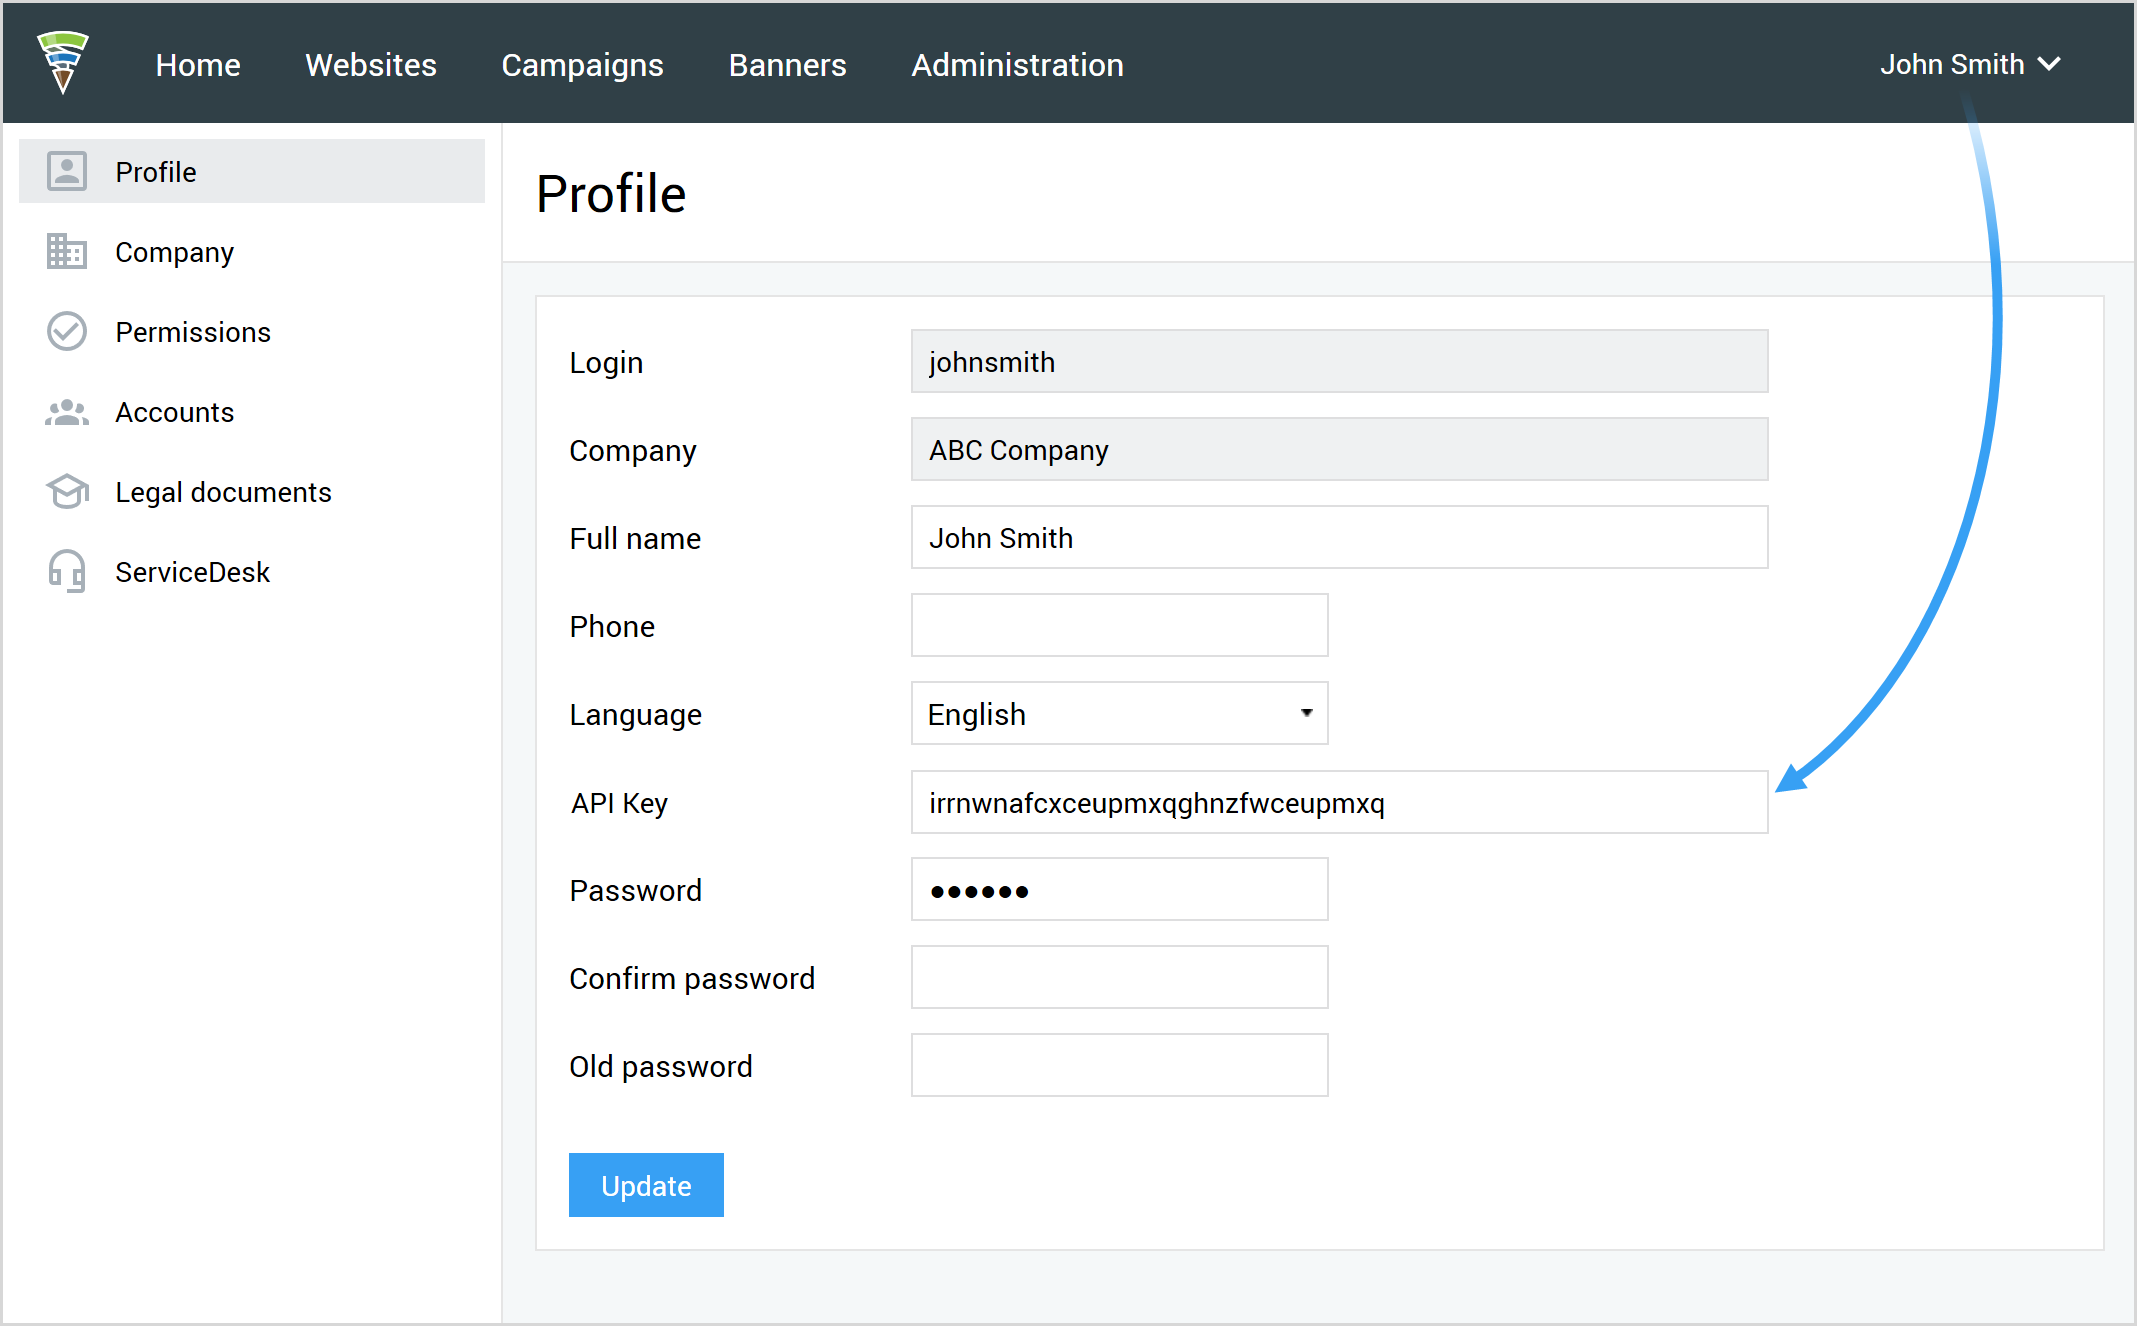Expand the John Smith account menu
Viewport: 2137px width, 1326px height.
tap(1969, 64)
